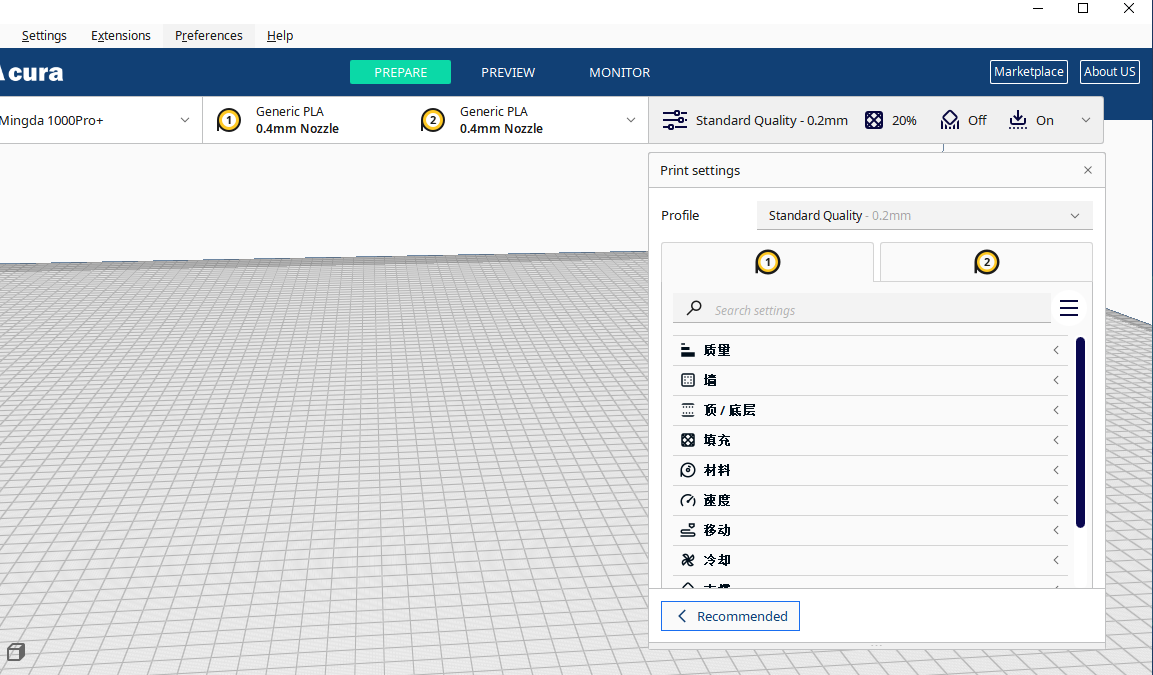Select the 材料 (Material) settings icon
Image resolution: width=1153 pixels, height=675 pixels.
pyautogui.click(x=686, y=470)
